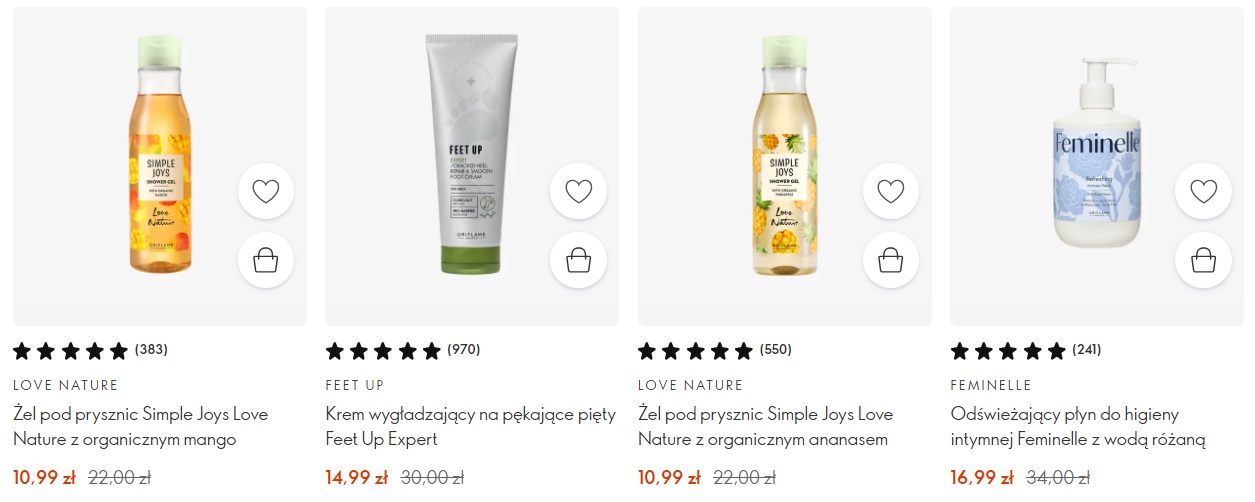Favorite the Feminelle intimate wash
This screenshot has width=1255, height=502.
(x=1204, y=191)
